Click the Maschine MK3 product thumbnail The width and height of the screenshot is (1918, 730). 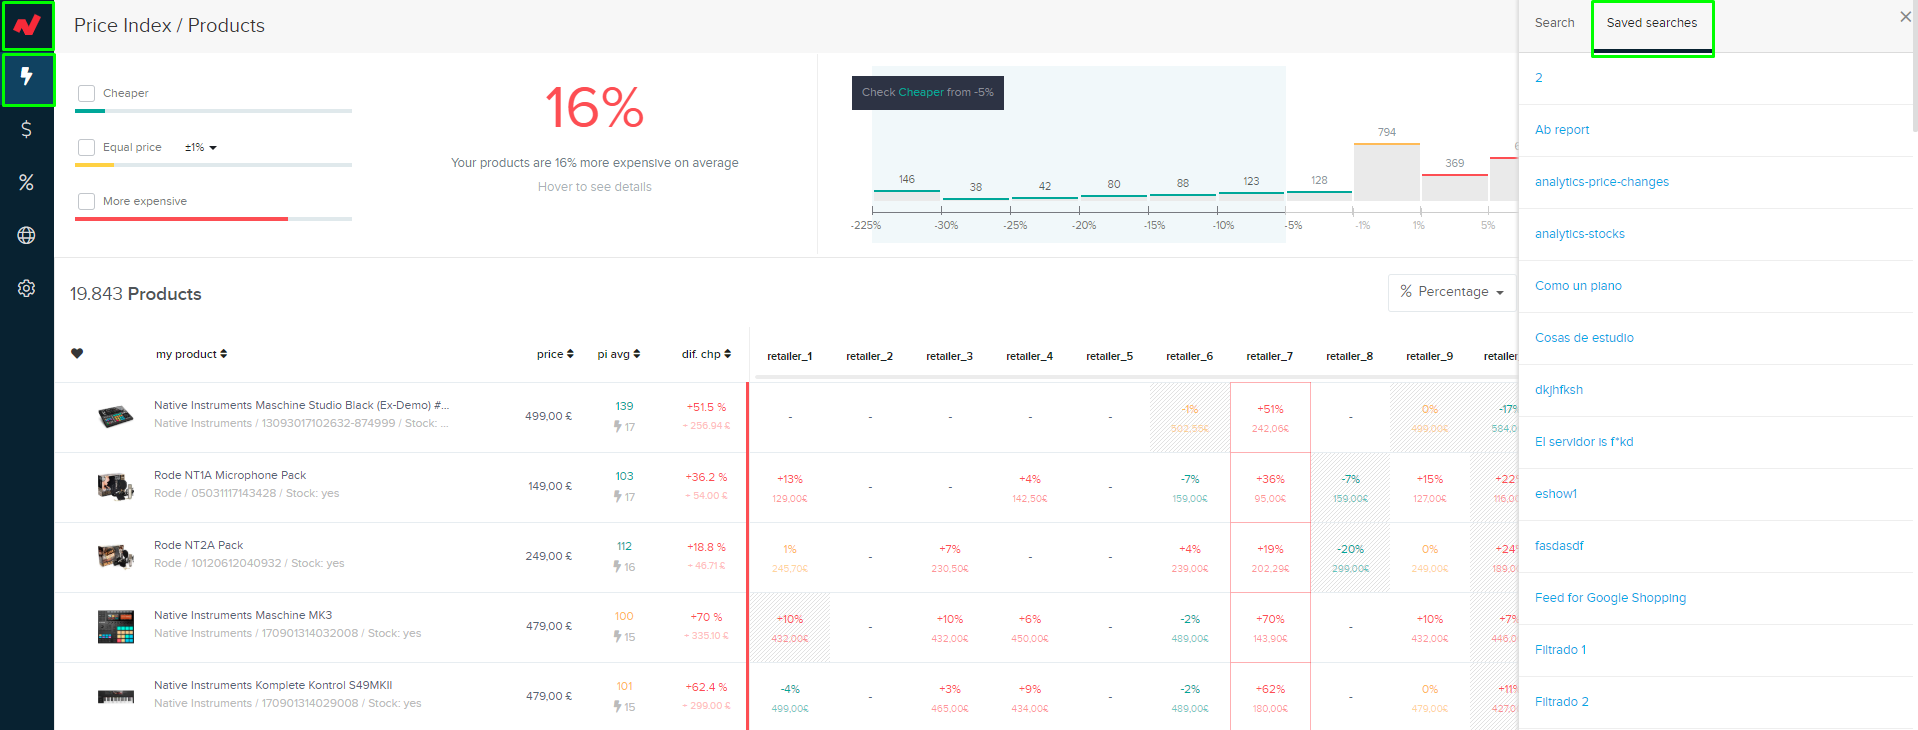pos(116,627)
